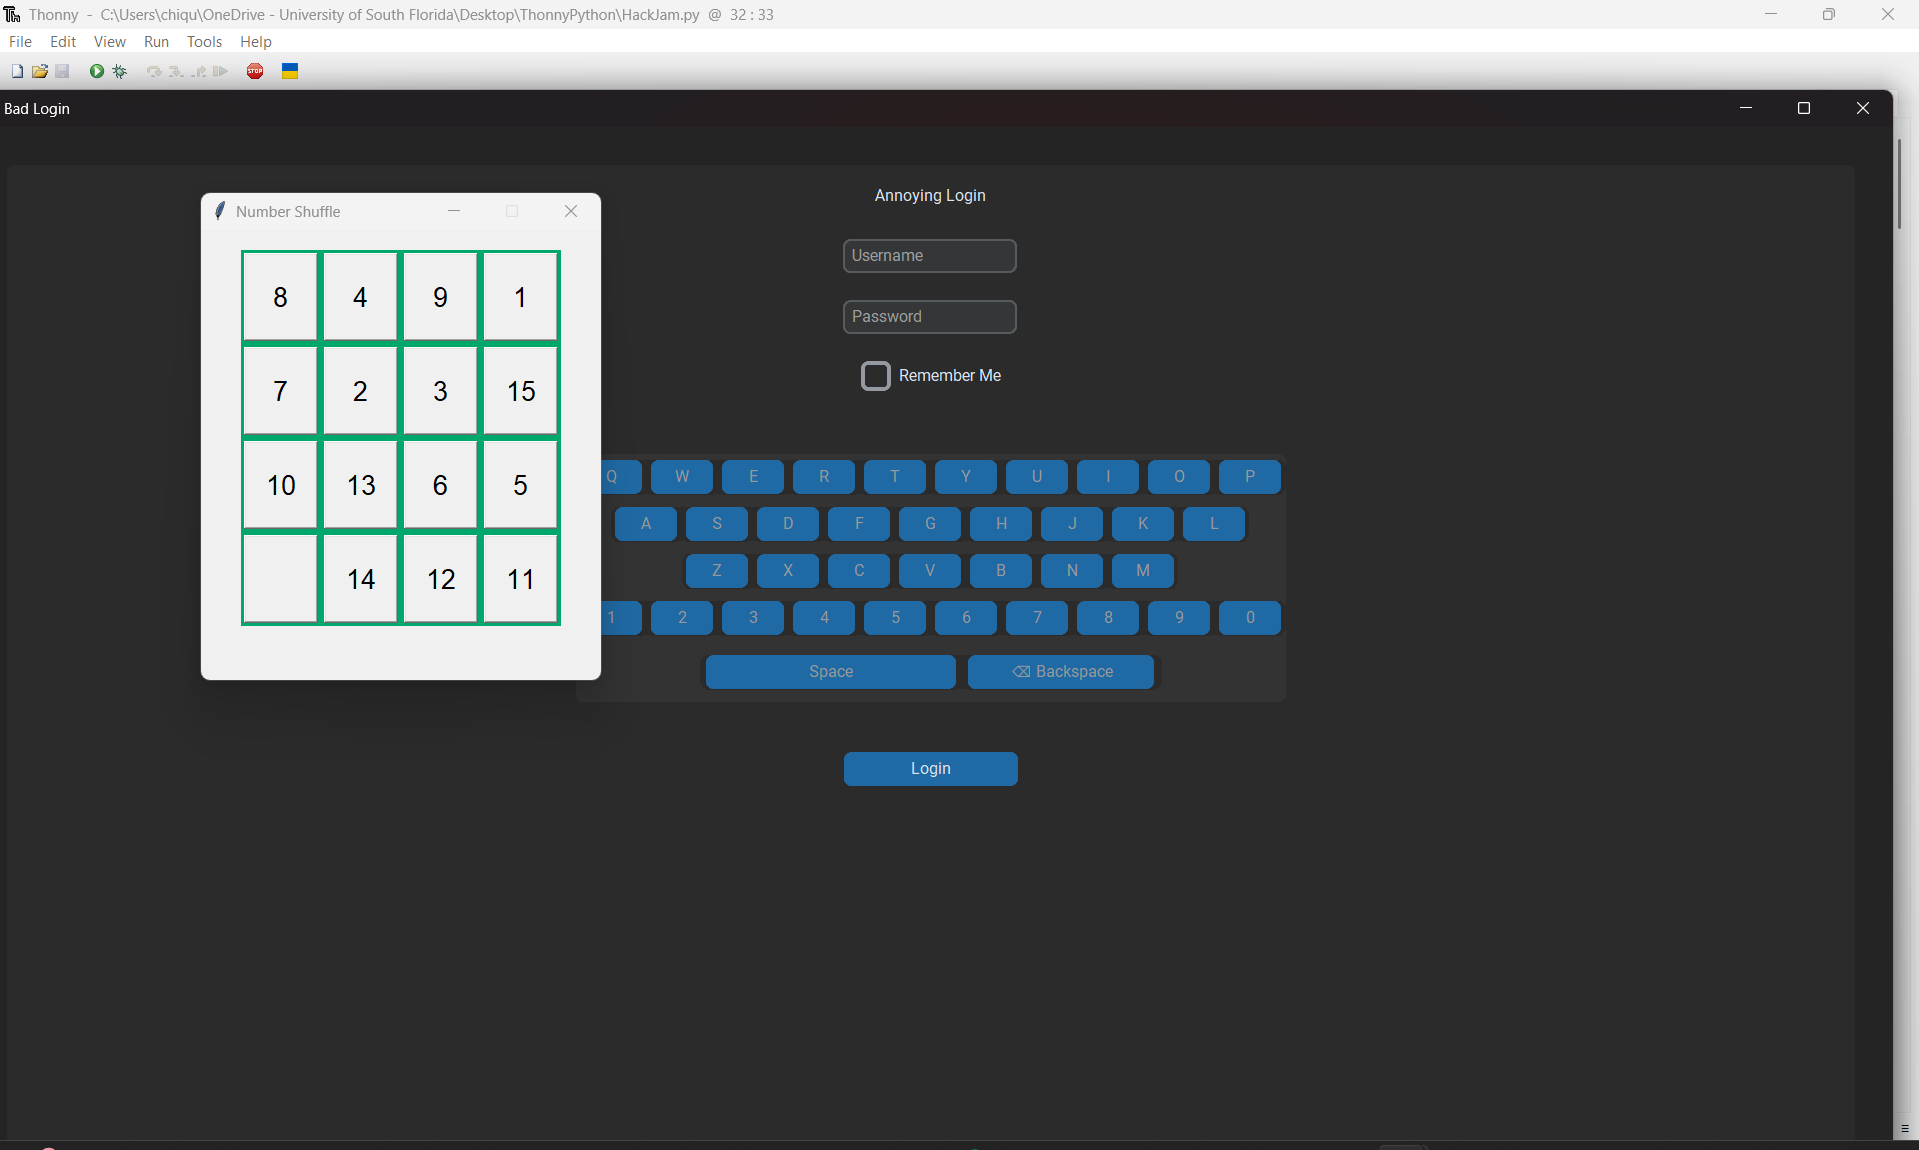Tap the W key on virtual keyboard
Image resolution: width=1919 pixels, height=1150 pixels.
(682, 477)
